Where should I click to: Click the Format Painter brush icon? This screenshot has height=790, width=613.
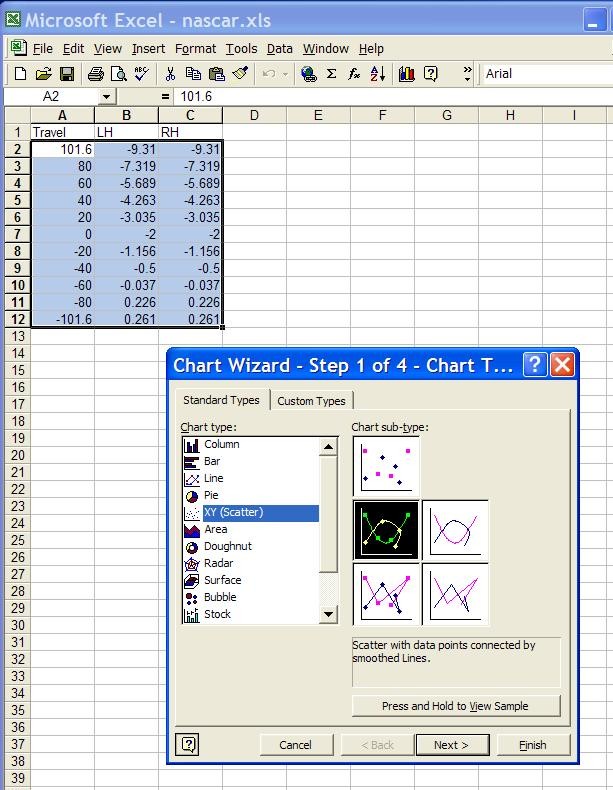240,74
